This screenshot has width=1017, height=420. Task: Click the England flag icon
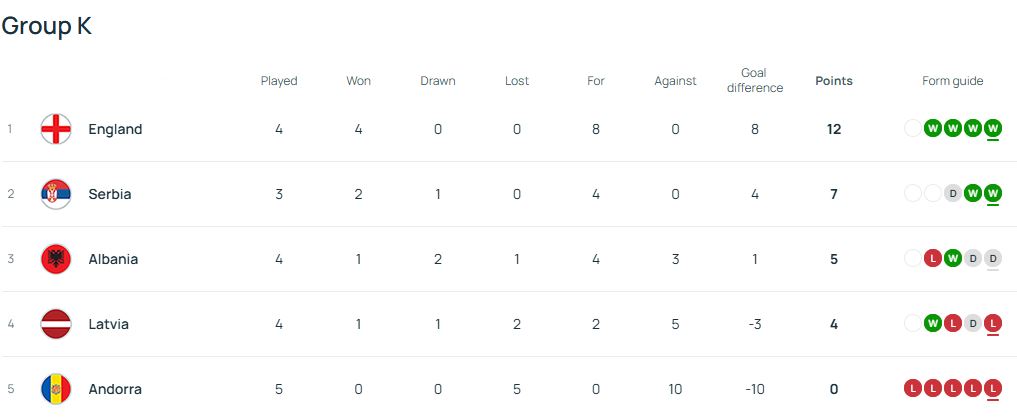56,129
